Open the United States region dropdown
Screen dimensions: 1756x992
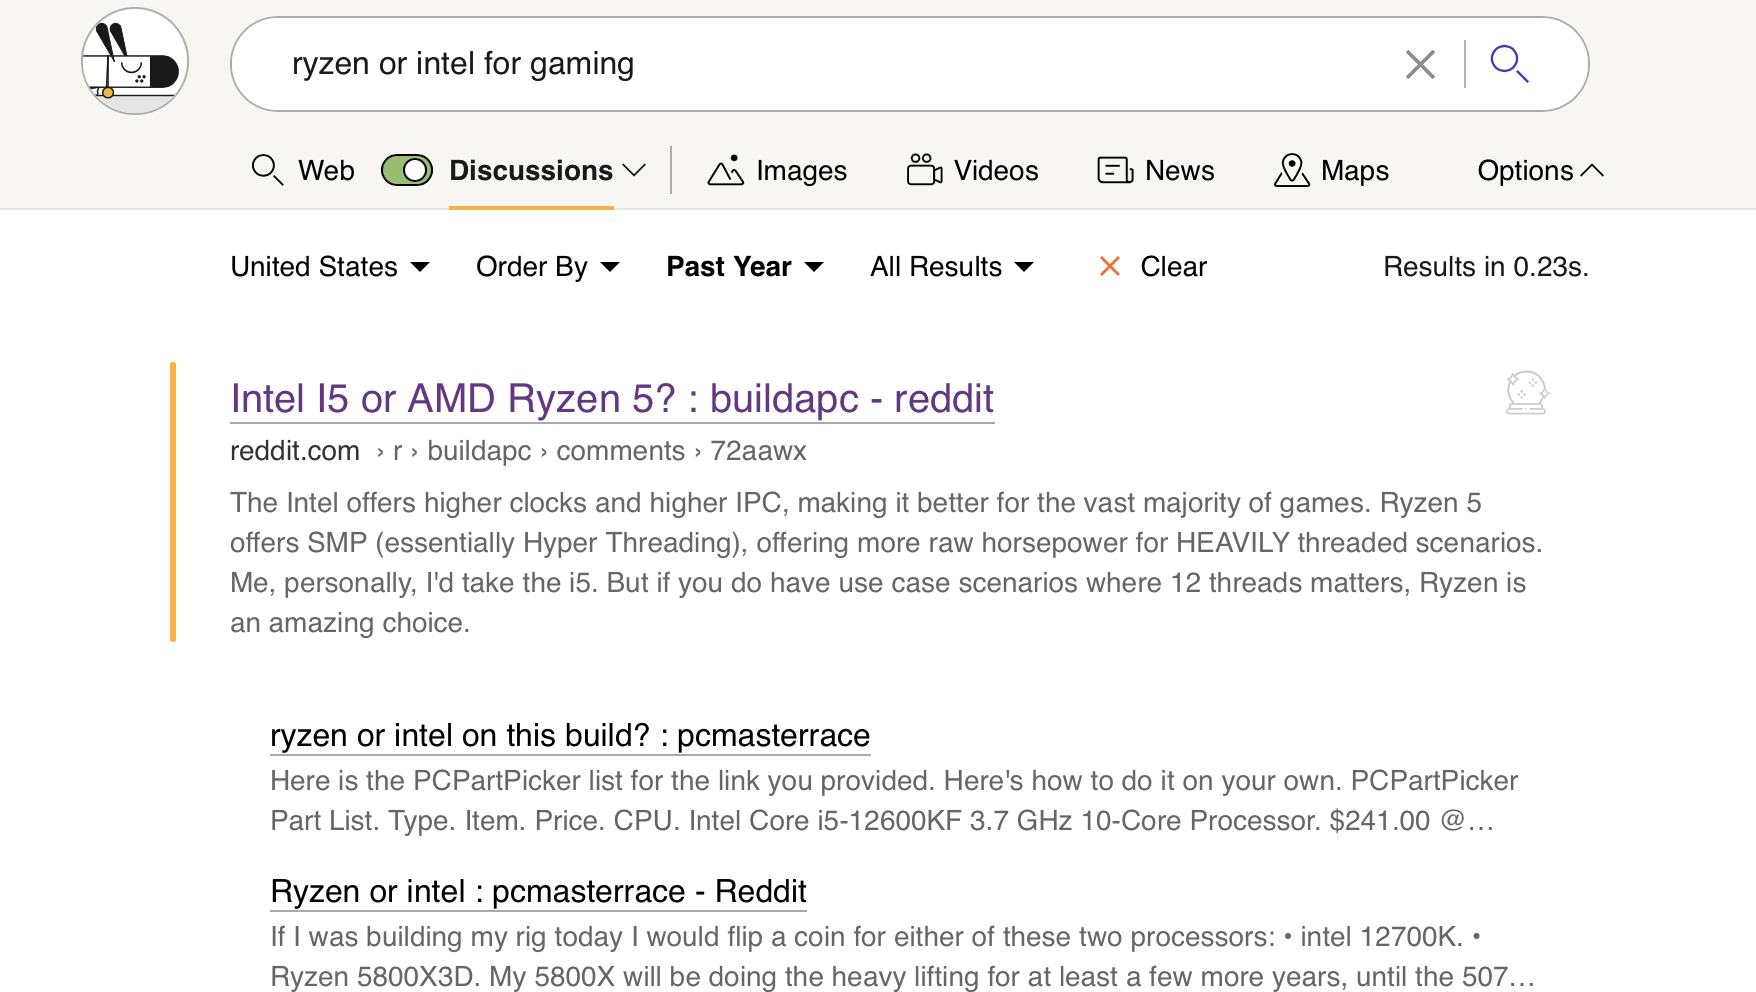(x=329, y=267)
